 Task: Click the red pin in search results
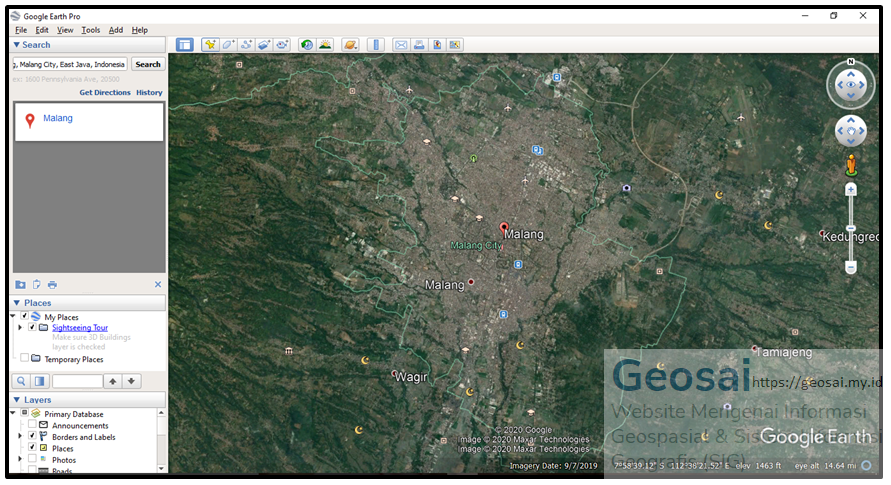tap(30, 120)
